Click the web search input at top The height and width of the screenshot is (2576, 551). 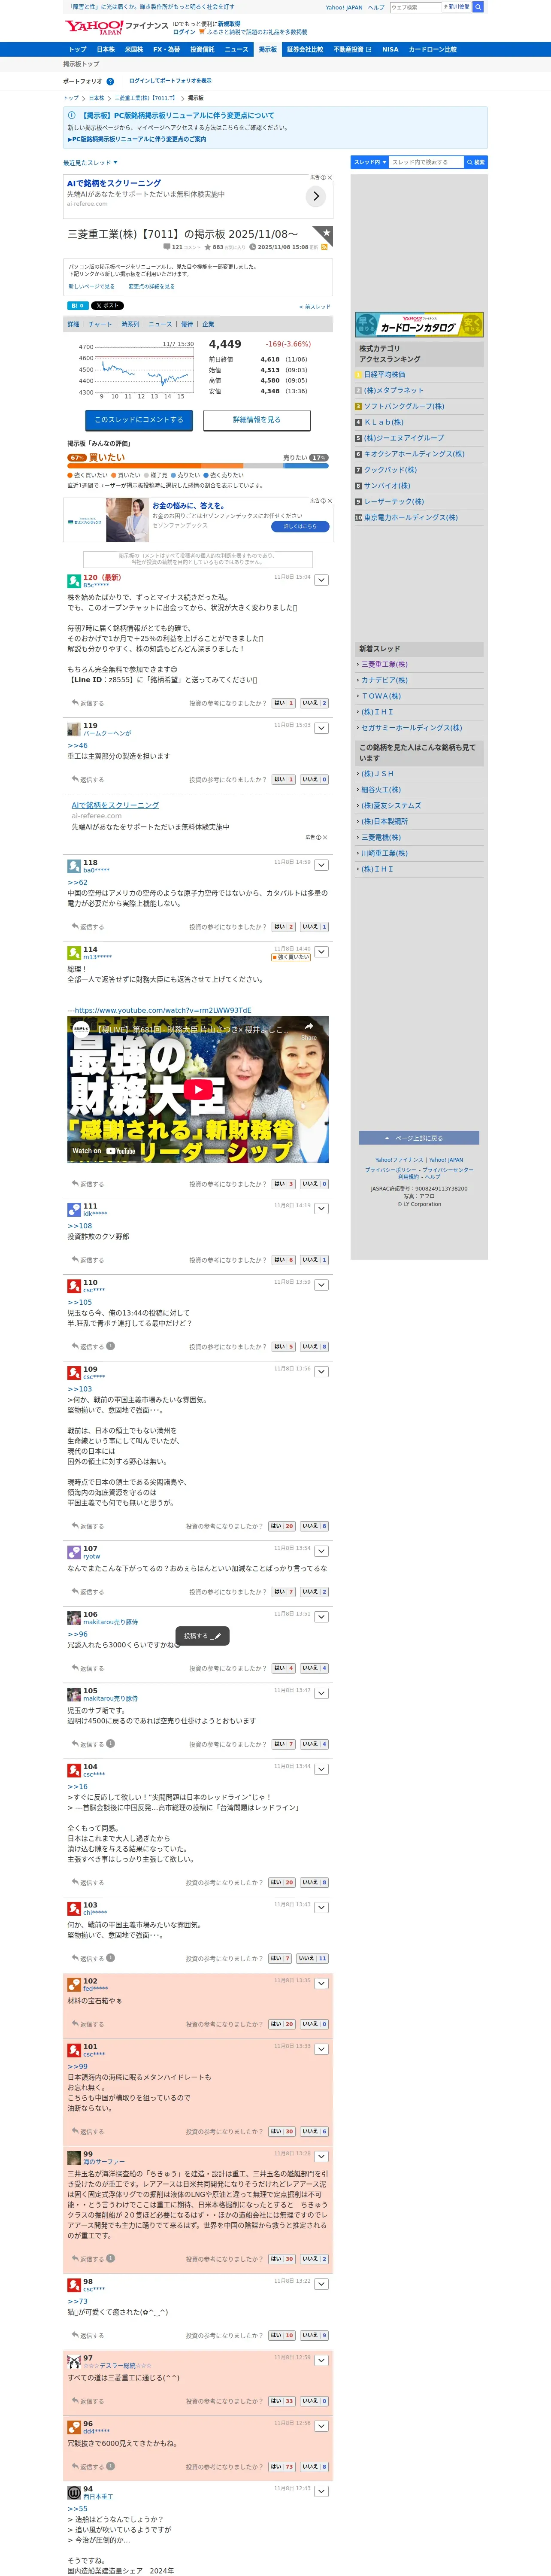click(x=415, y=7)
